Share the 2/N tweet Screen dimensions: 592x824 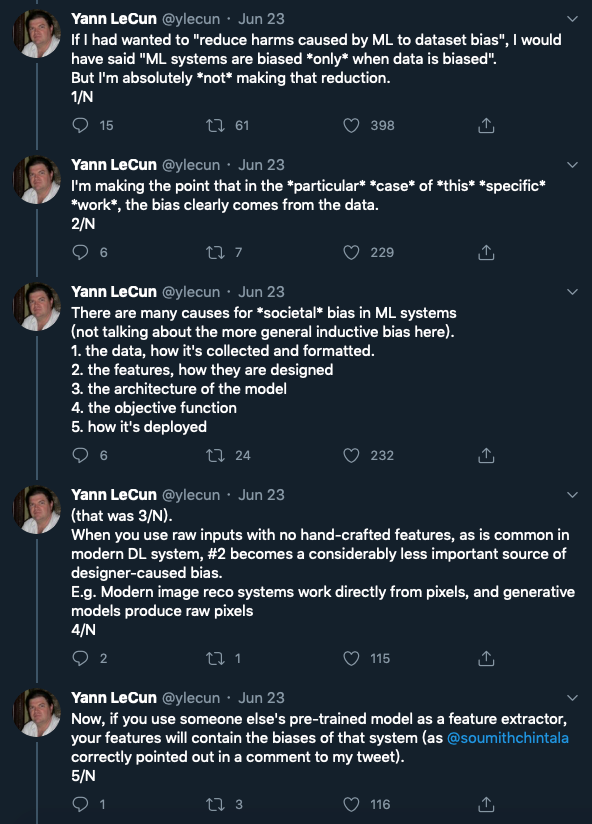[x=486, y=253]
